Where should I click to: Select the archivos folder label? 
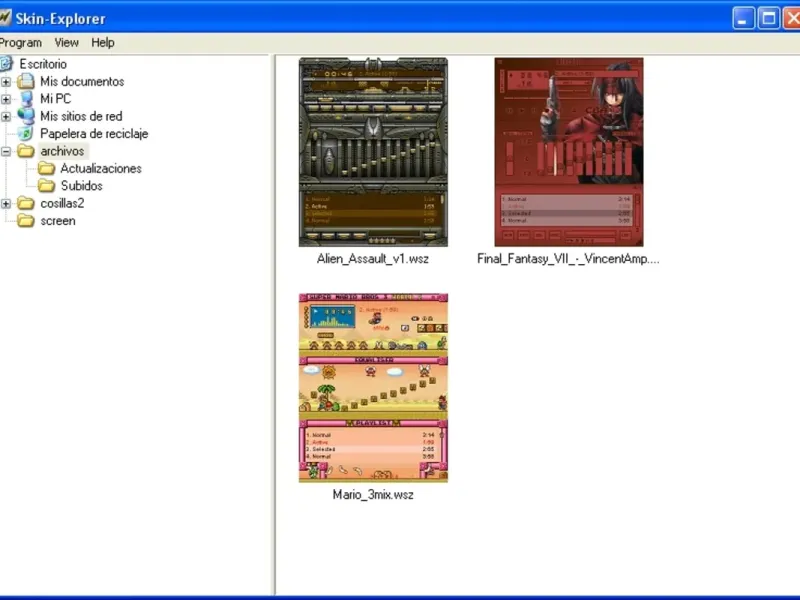tap(62, 151)
